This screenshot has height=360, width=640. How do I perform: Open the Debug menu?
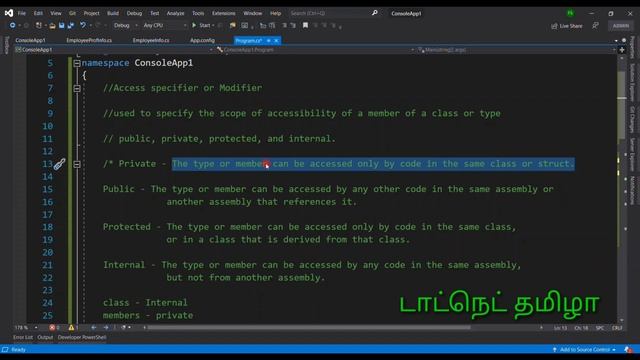[134, 13]
